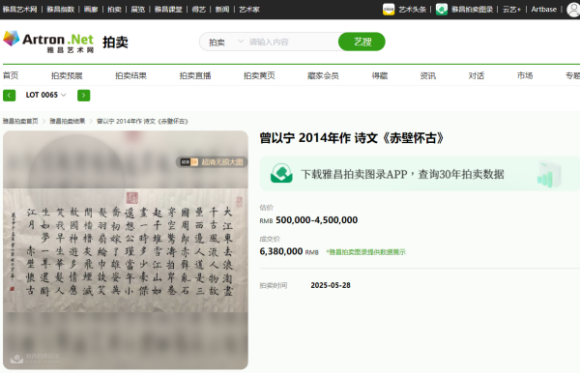Viewport: 580px width, 373px height.
Task: Click the 雅昌艺术网 link in top bar
Action: [20, 9]
